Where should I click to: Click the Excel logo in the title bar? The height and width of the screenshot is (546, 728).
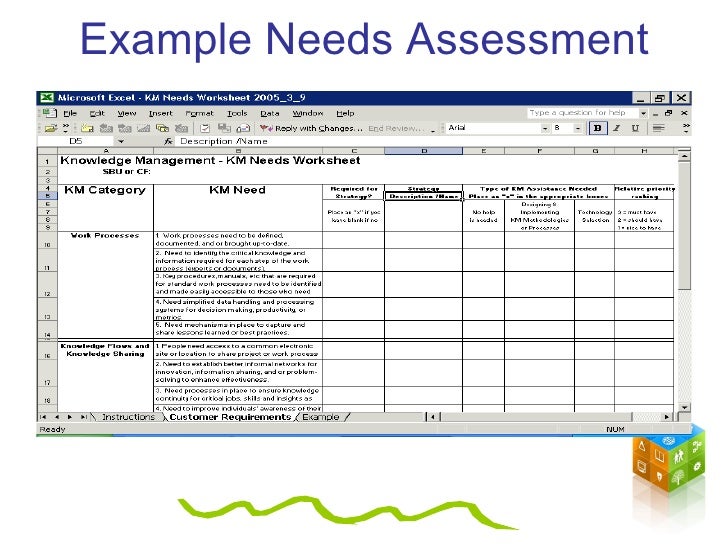46,98
